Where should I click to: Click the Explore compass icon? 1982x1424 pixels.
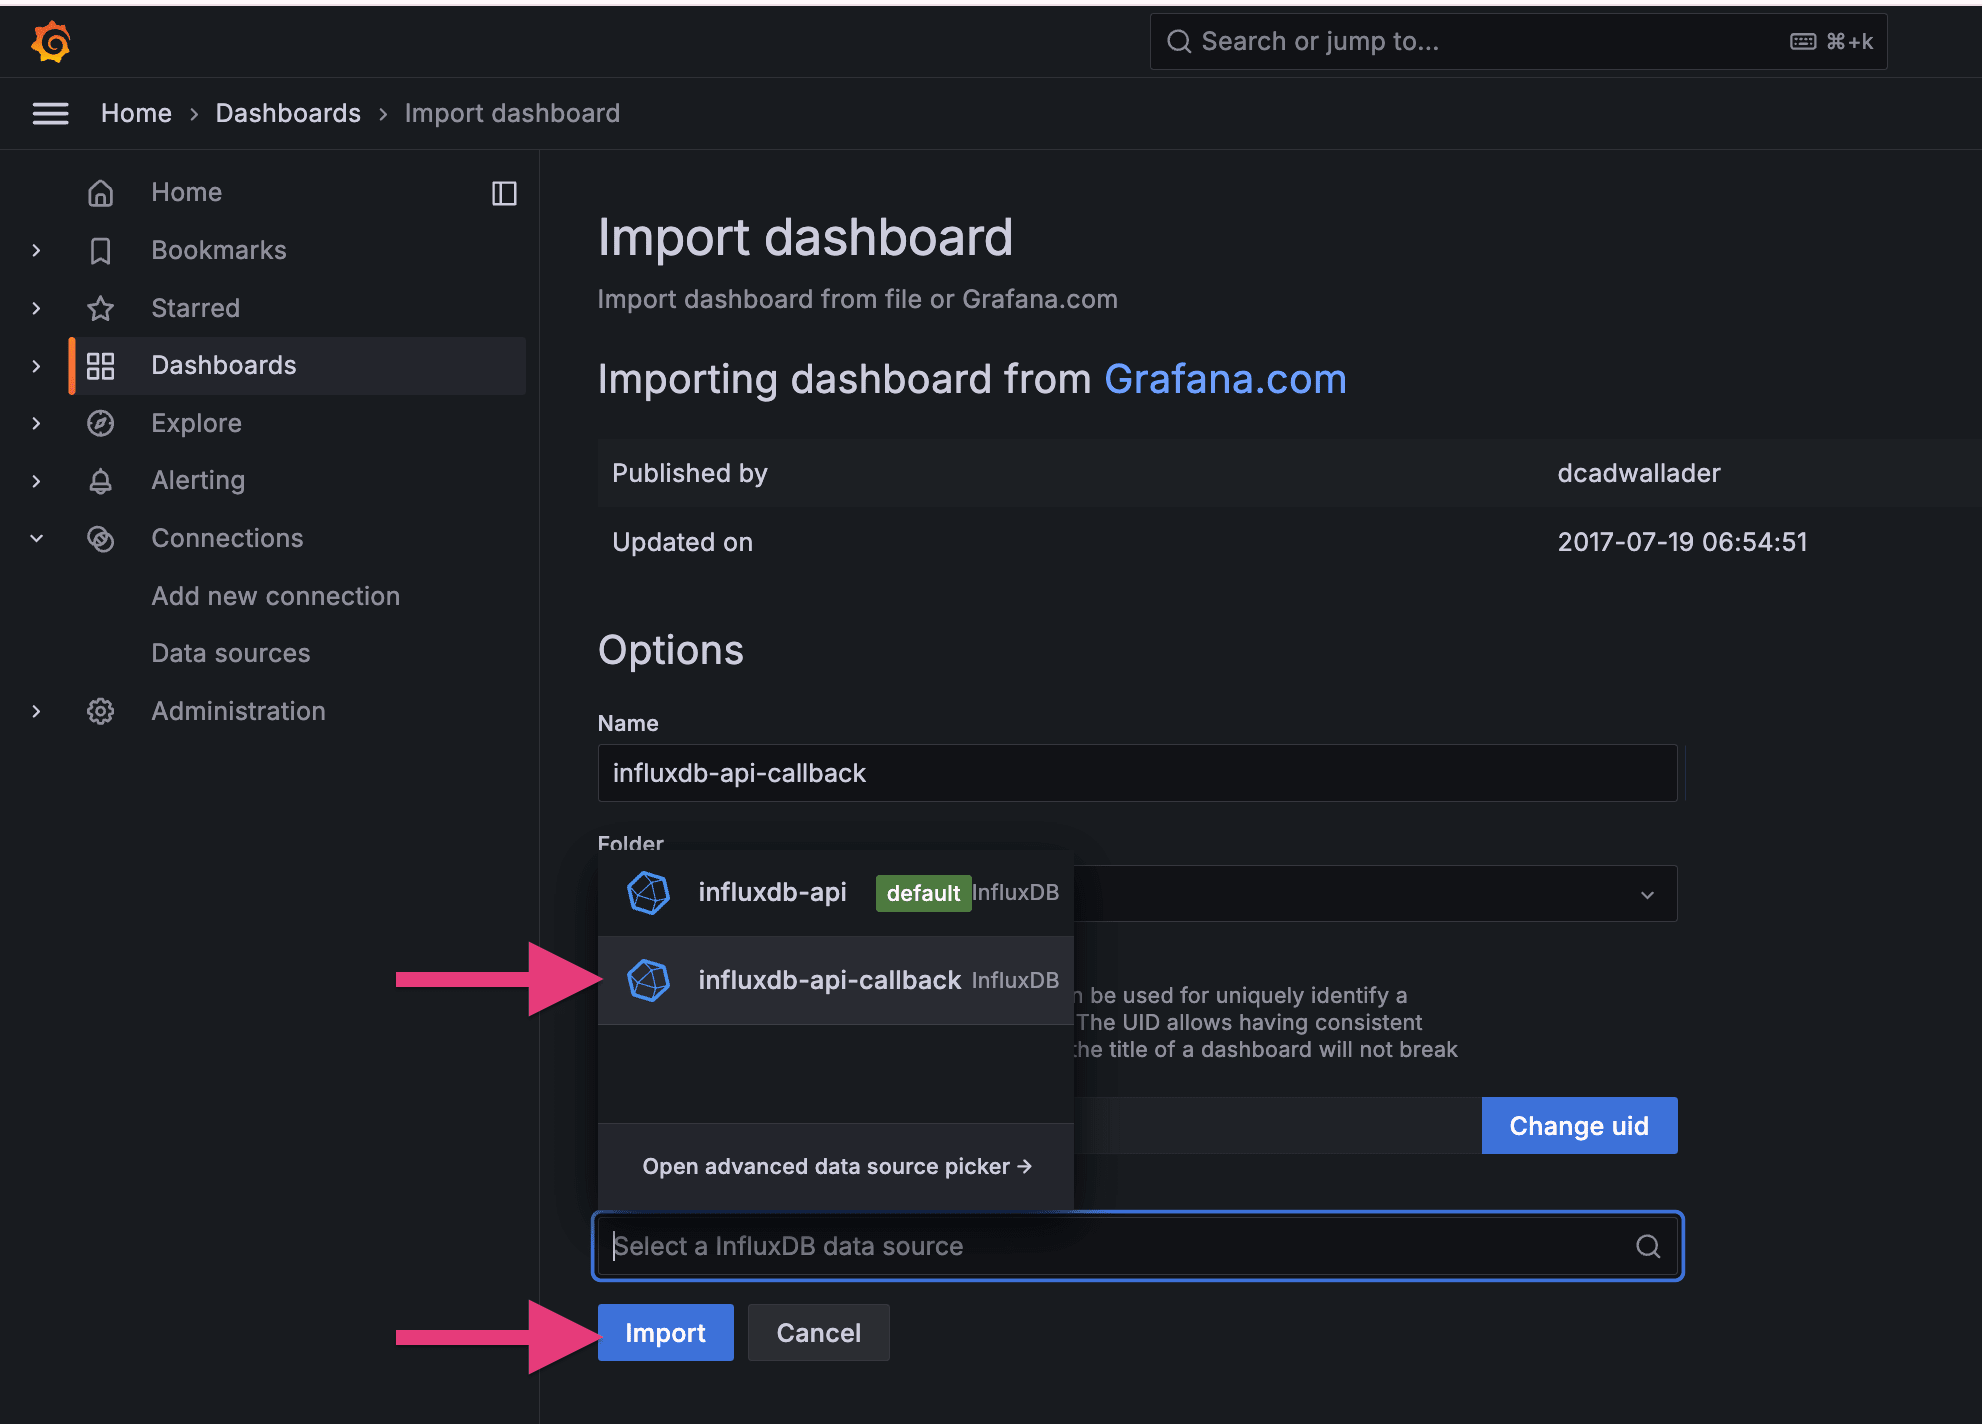click(100, 423)
